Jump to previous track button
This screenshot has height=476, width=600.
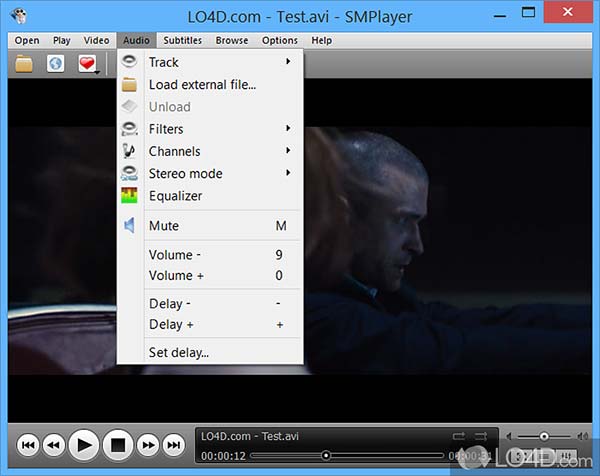click(x=28, y=445)
